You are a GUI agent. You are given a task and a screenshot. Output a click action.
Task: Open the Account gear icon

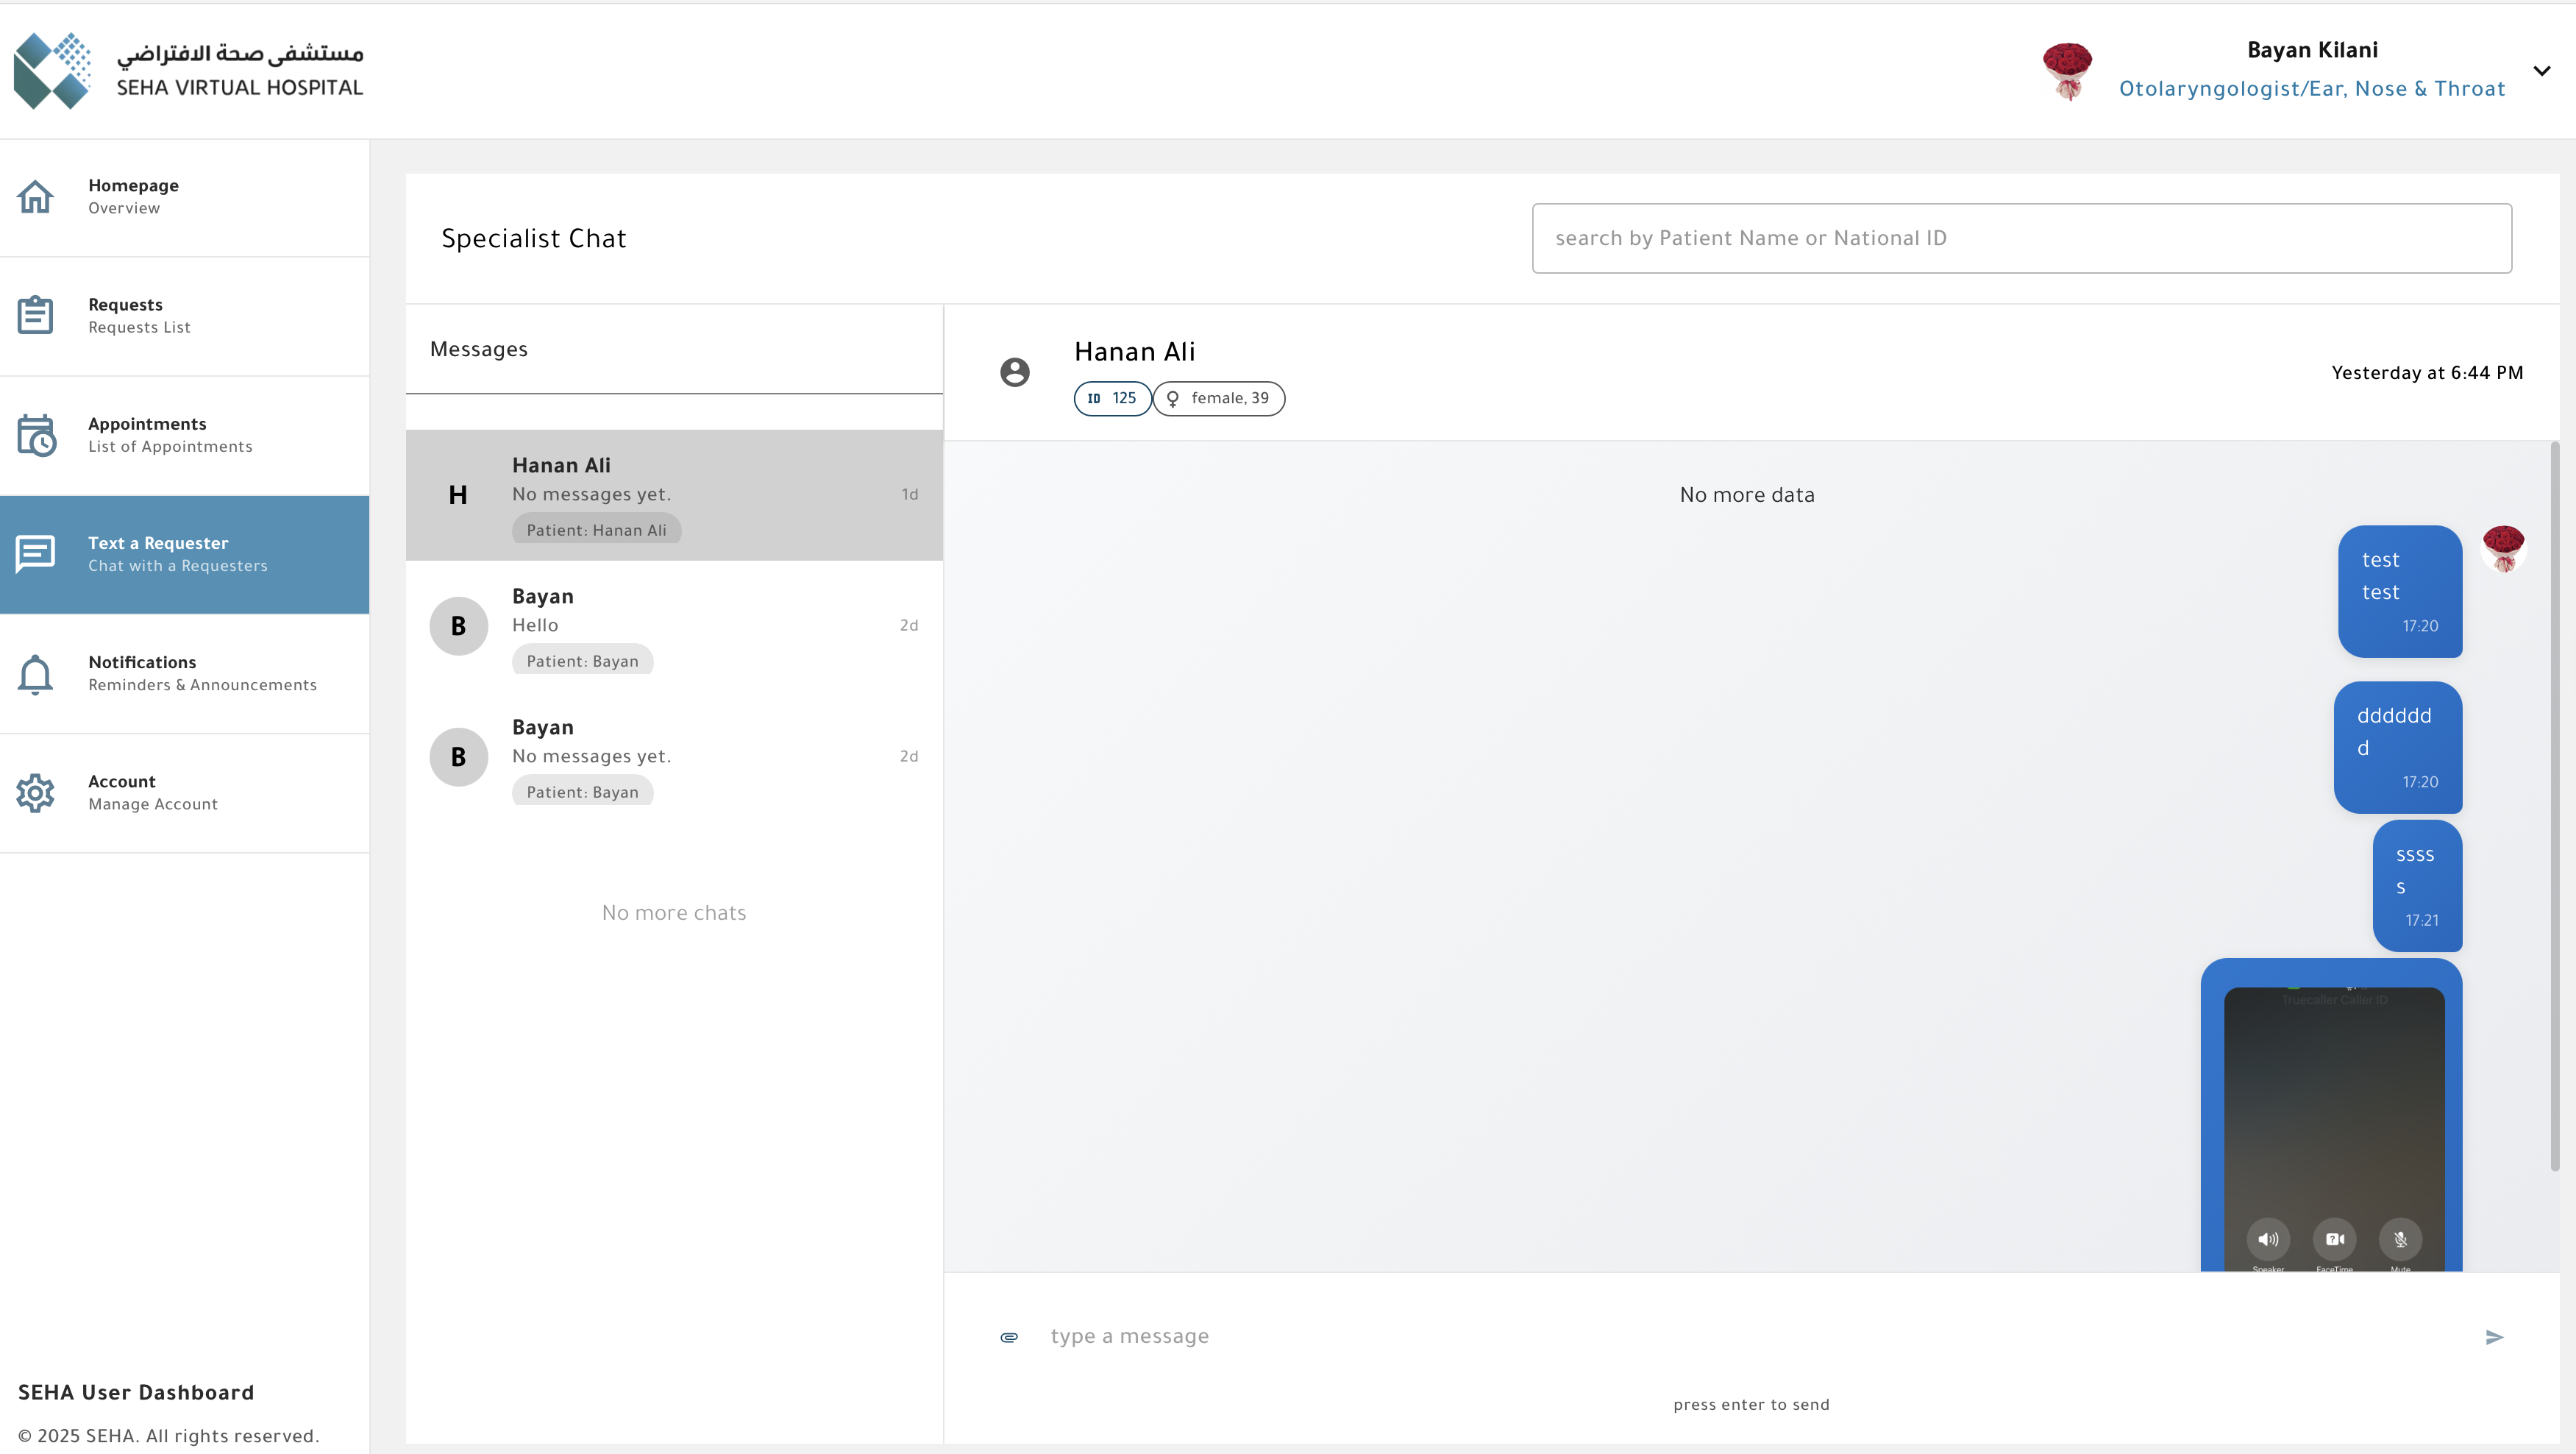35,793
